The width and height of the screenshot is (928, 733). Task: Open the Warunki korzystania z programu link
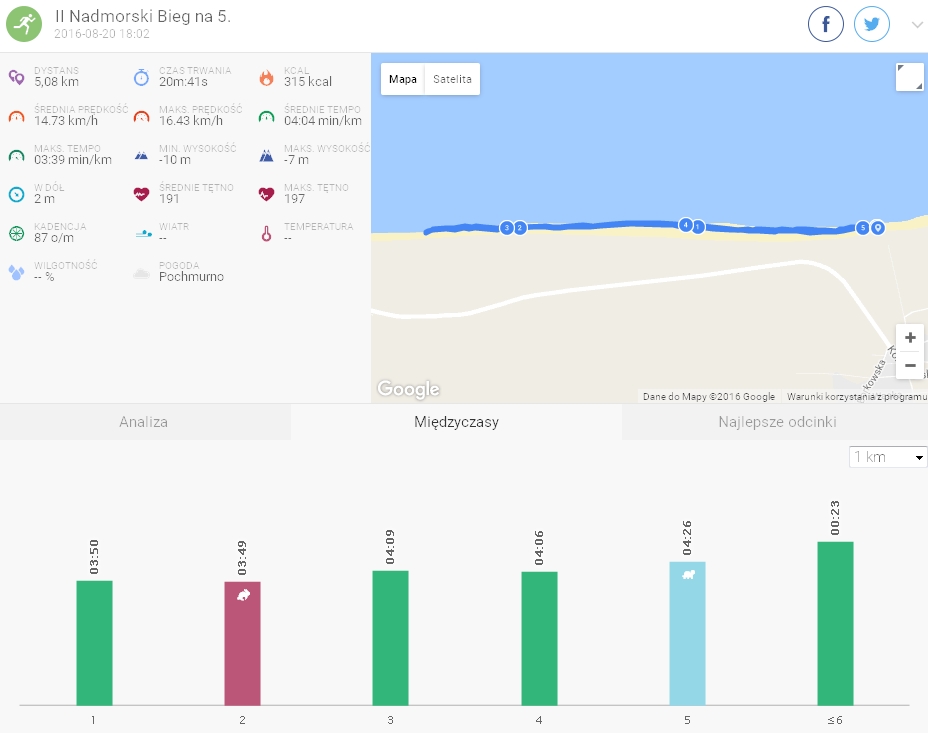click(x=856, y=397)
